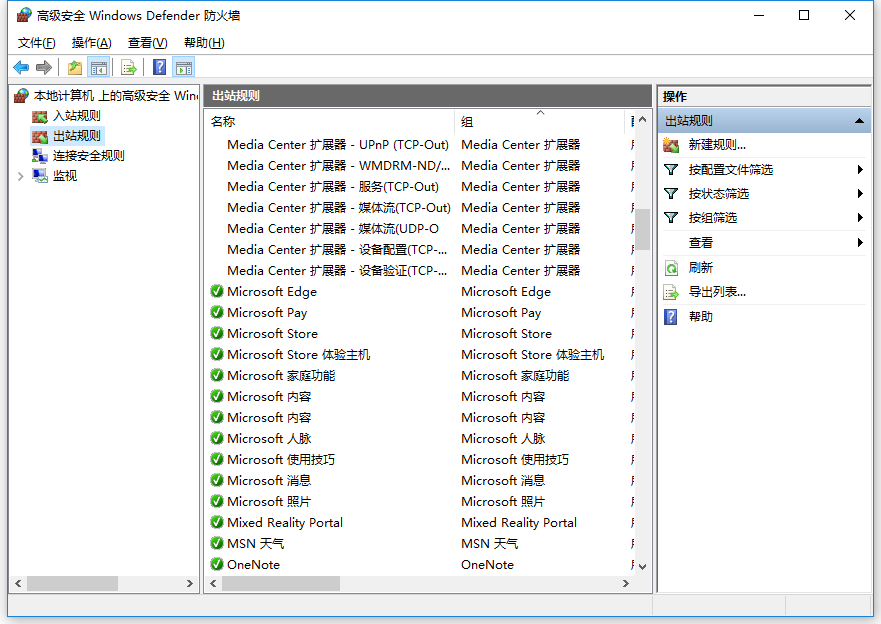Open the 操作(A) menu
The width and height of the screenshot is (881, 624).
coord(92,43)
